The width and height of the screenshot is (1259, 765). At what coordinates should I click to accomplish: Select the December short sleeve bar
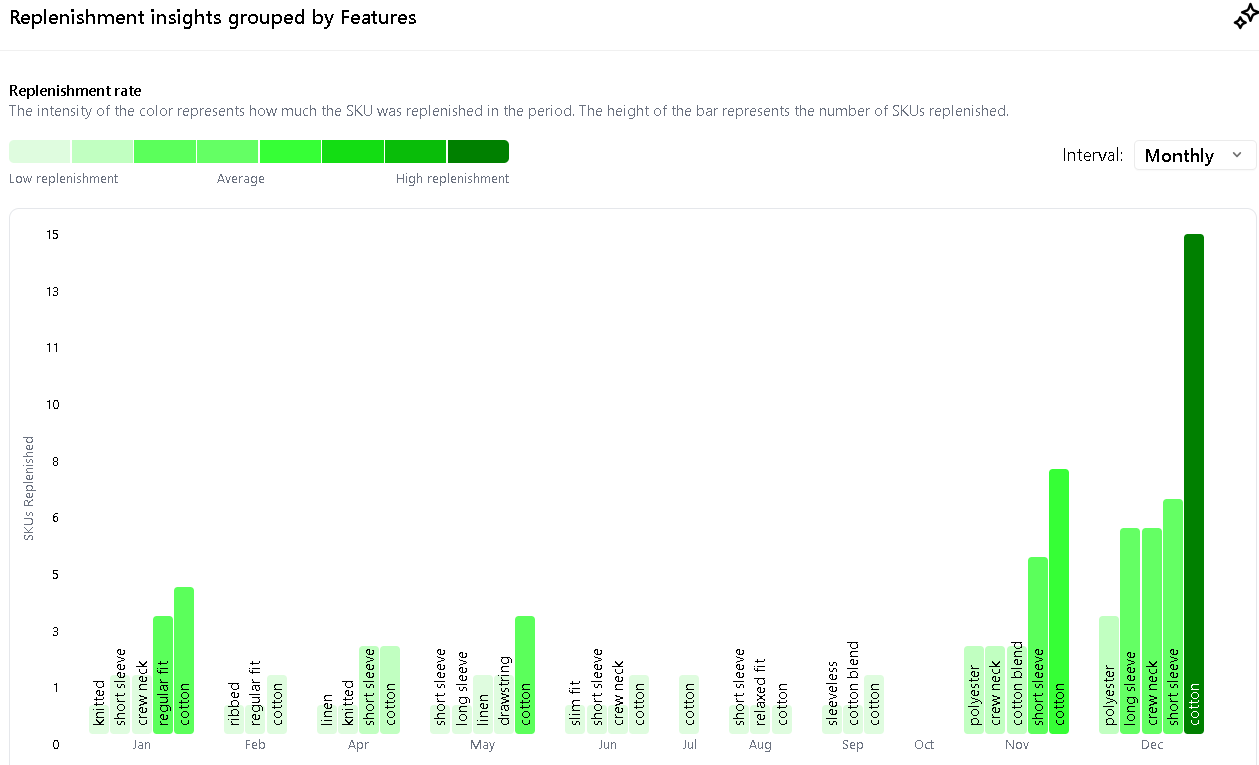[x=1173, y=616]
